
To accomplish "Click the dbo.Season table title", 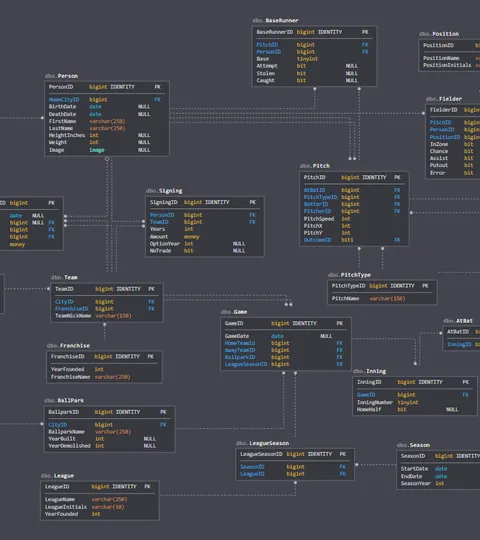I will (413, 445).
